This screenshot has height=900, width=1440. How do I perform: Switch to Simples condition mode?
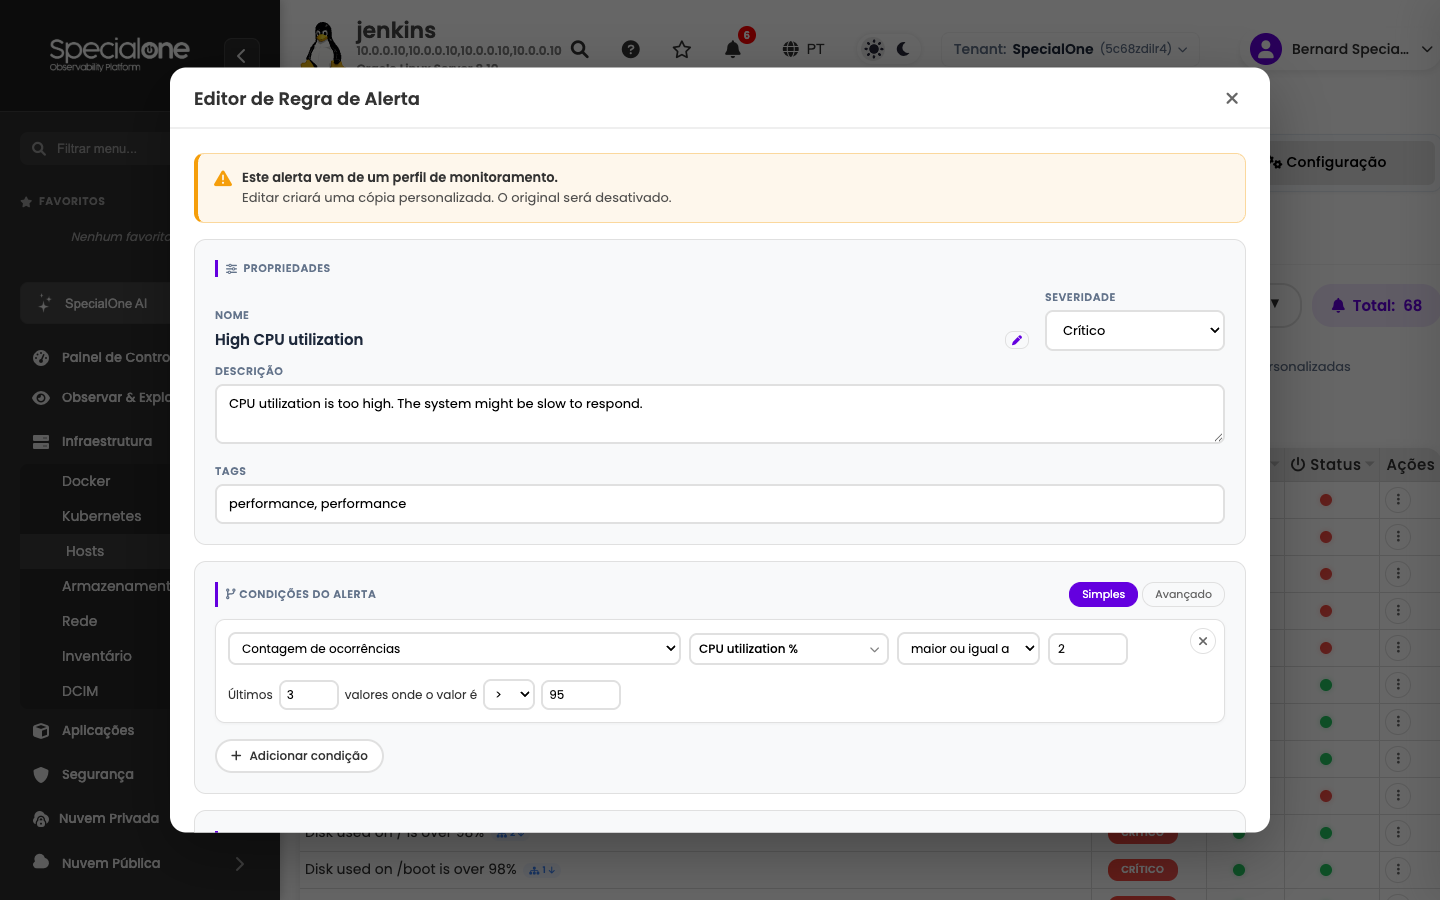coord(1103,594)
